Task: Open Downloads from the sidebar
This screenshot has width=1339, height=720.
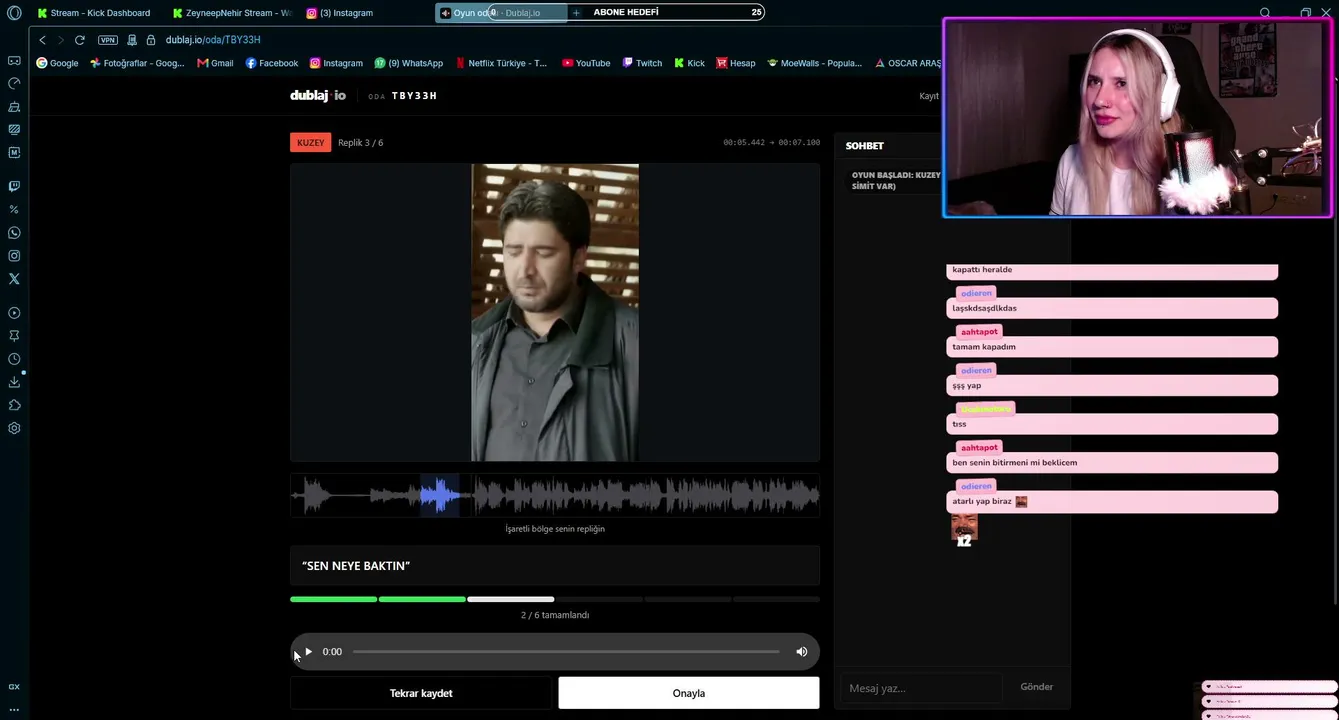Action: [14, 382]
